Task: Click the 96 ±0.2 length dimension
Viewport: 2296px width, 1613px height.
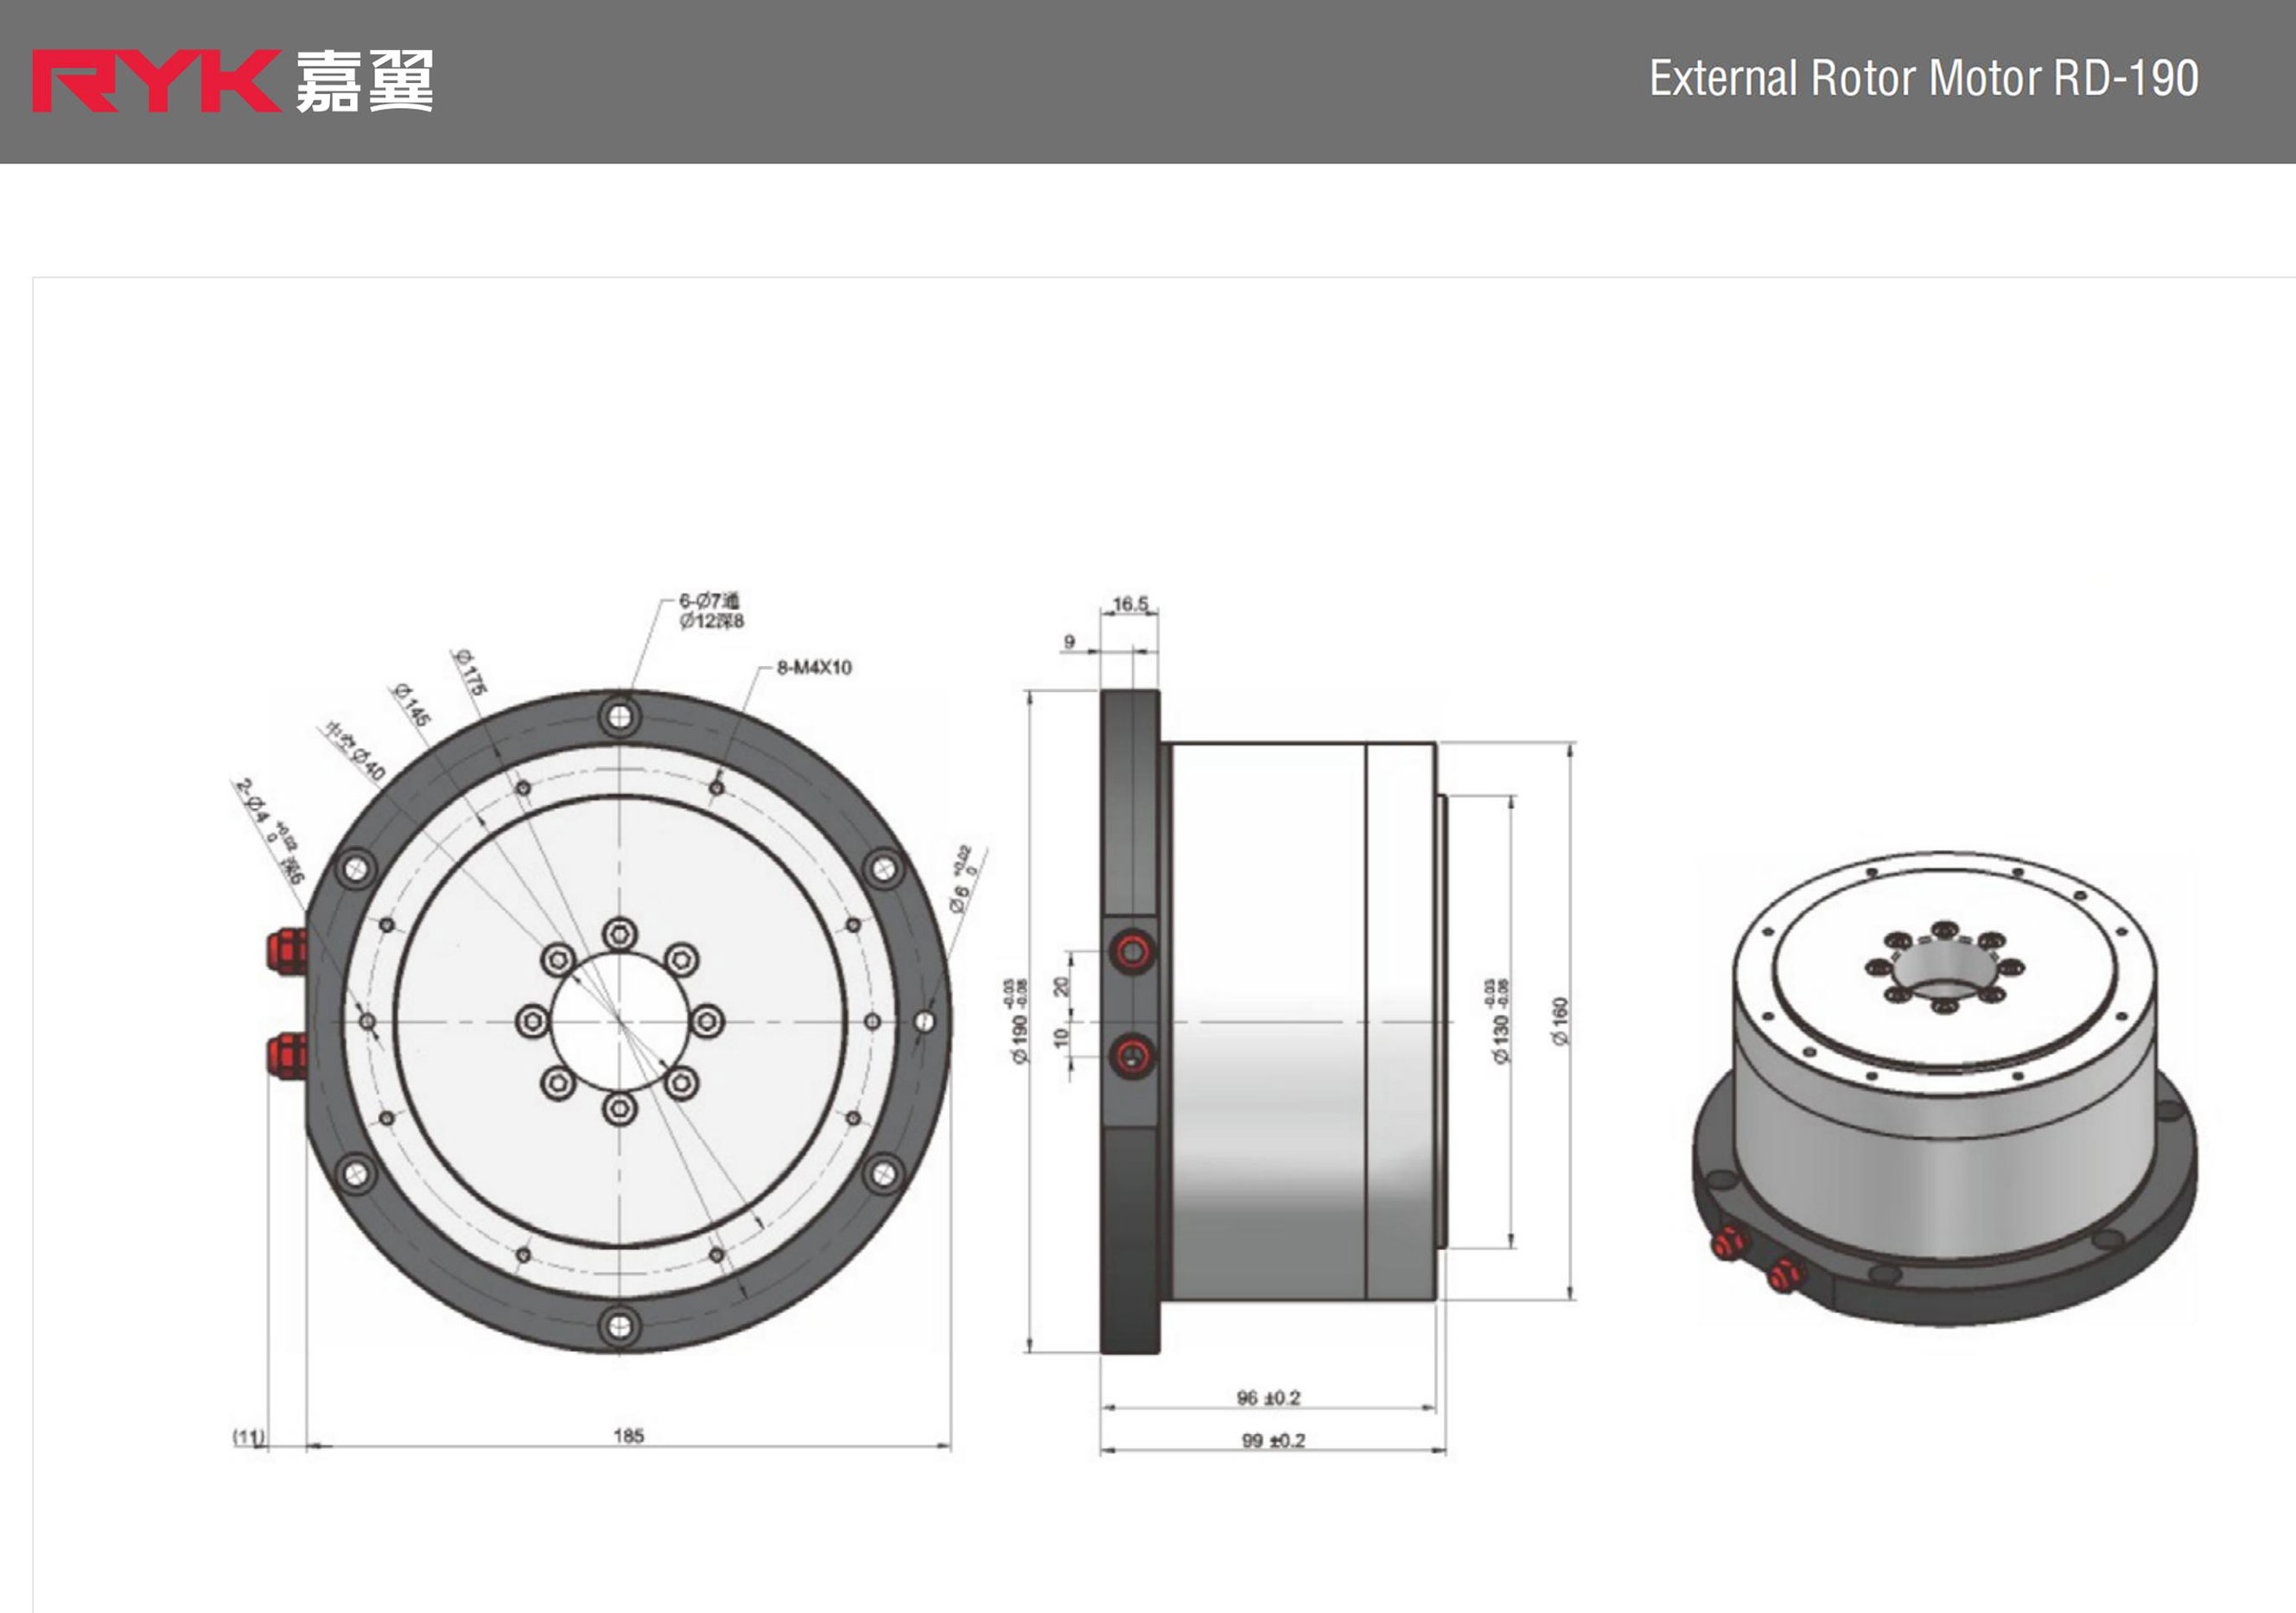Action: [x=1268, y=1398]
